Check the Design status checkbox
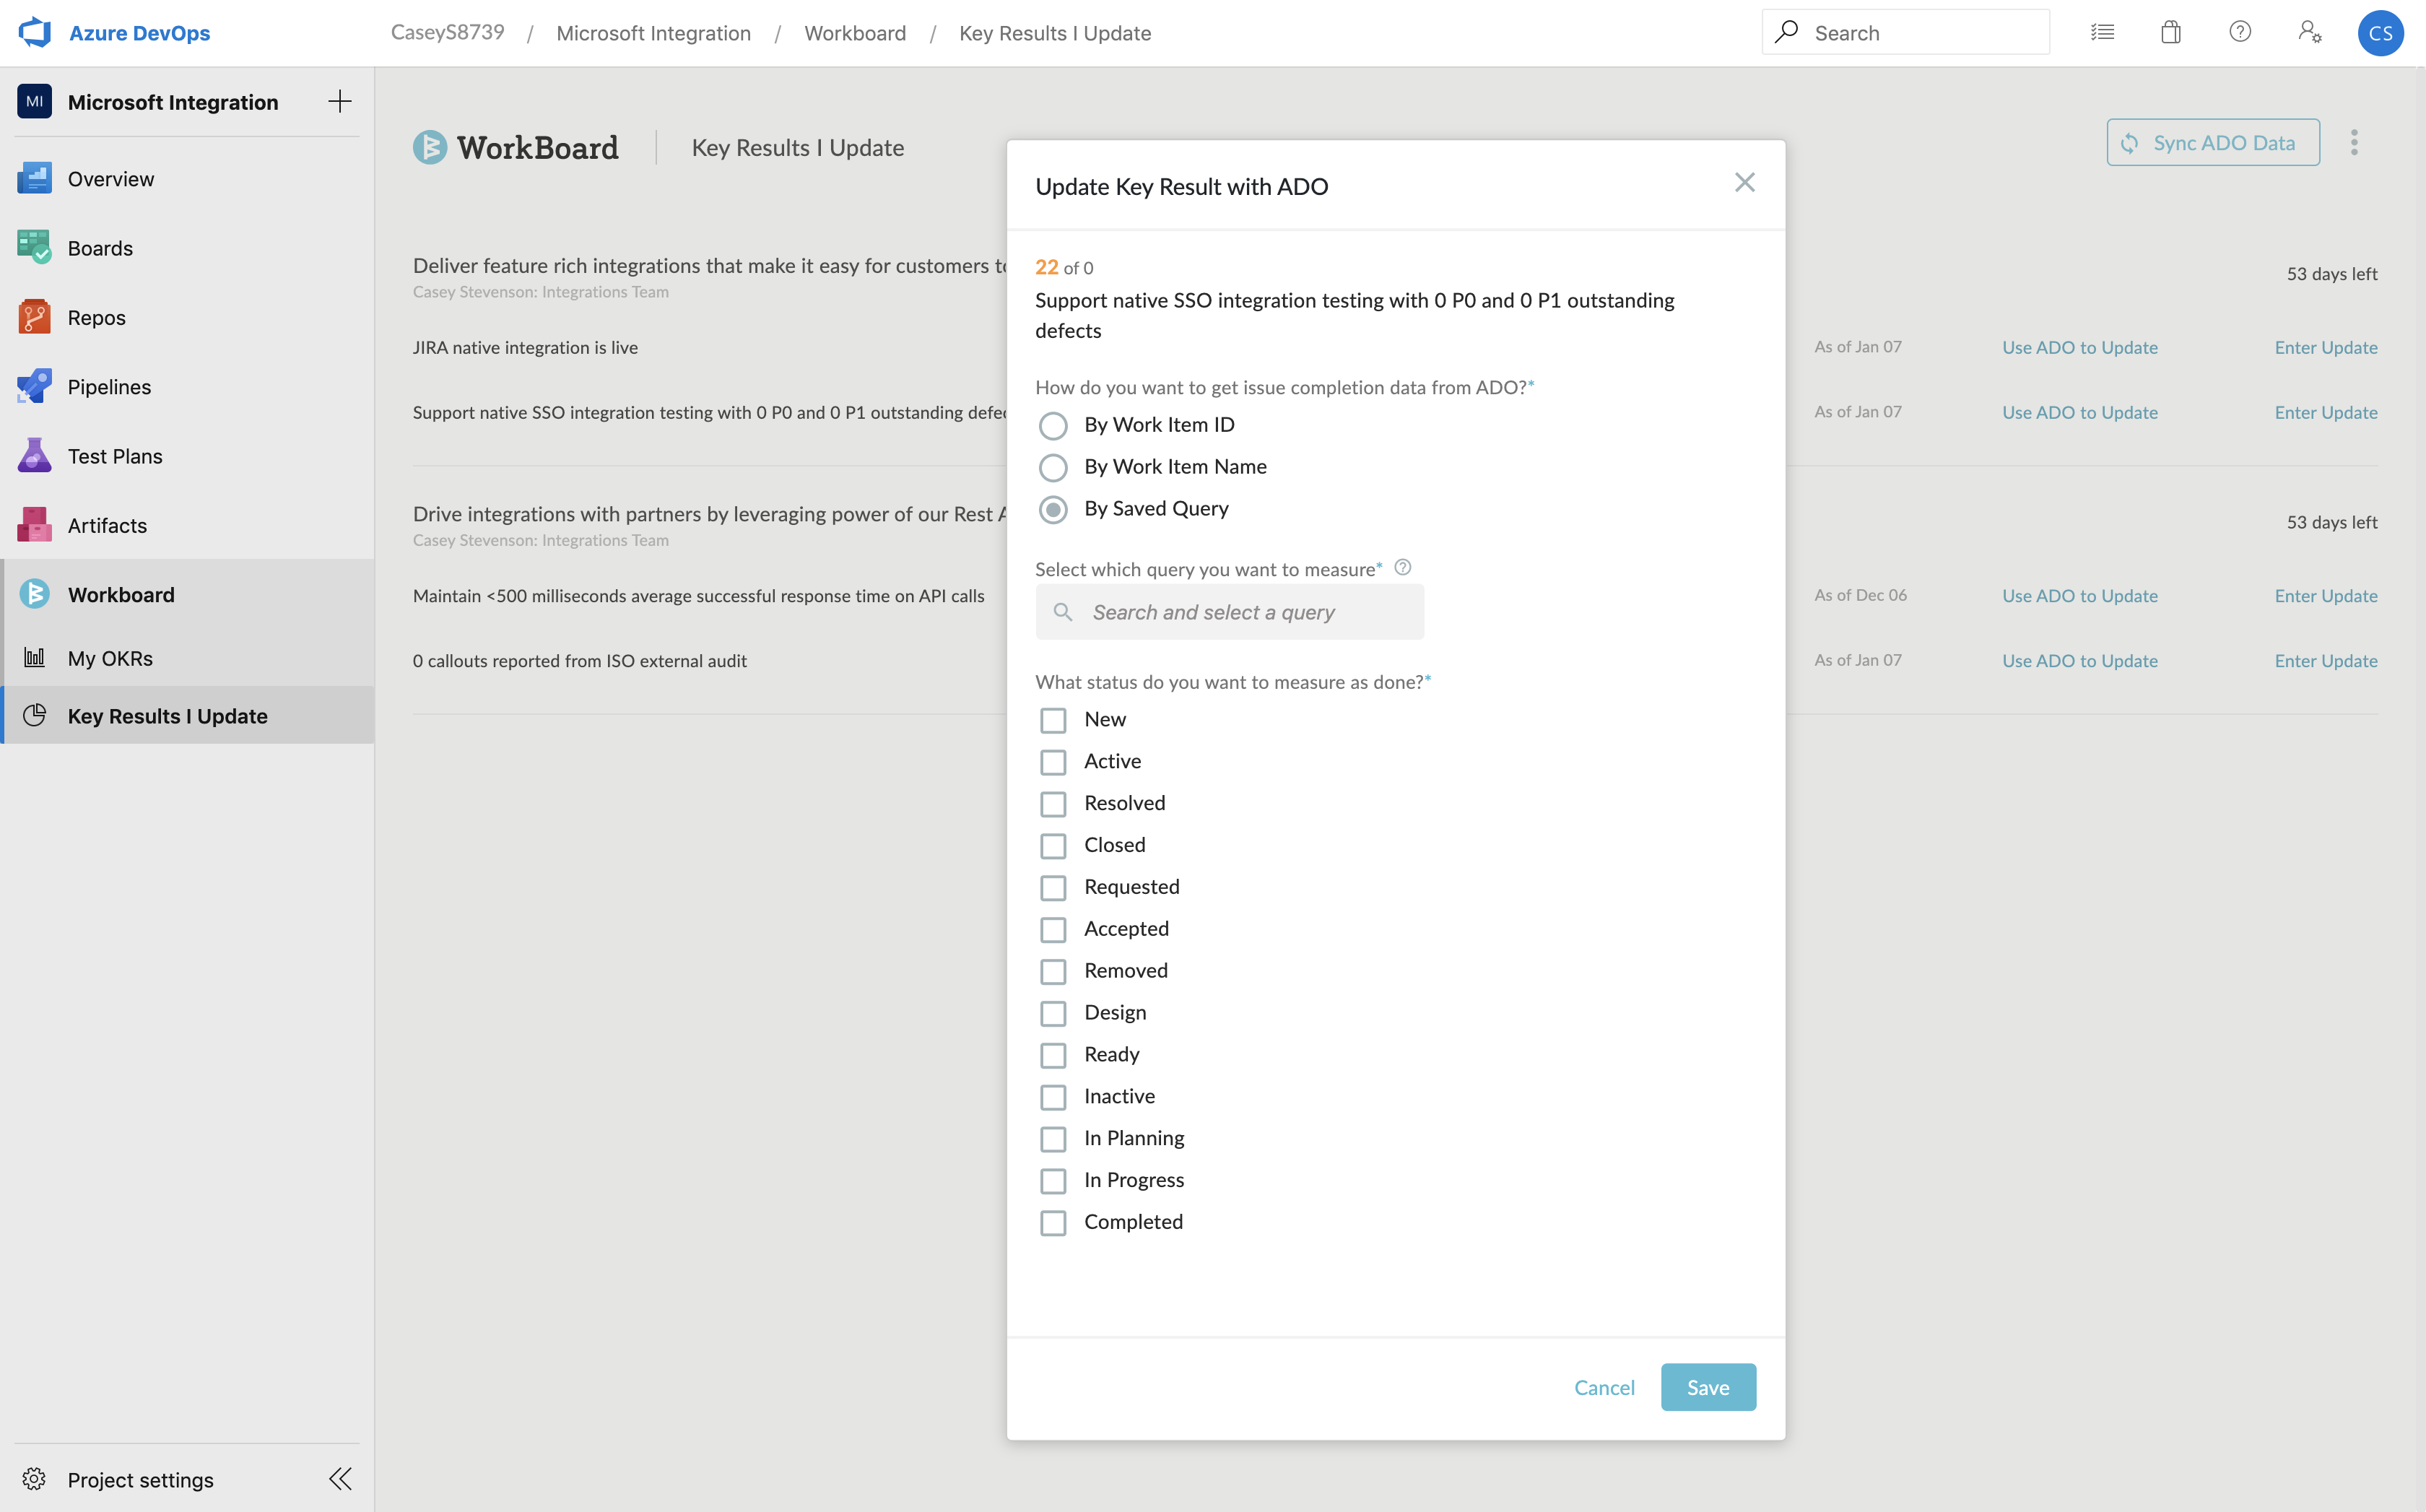The width and height of the screenshot is (2426, 1512). point(1053,1014)
